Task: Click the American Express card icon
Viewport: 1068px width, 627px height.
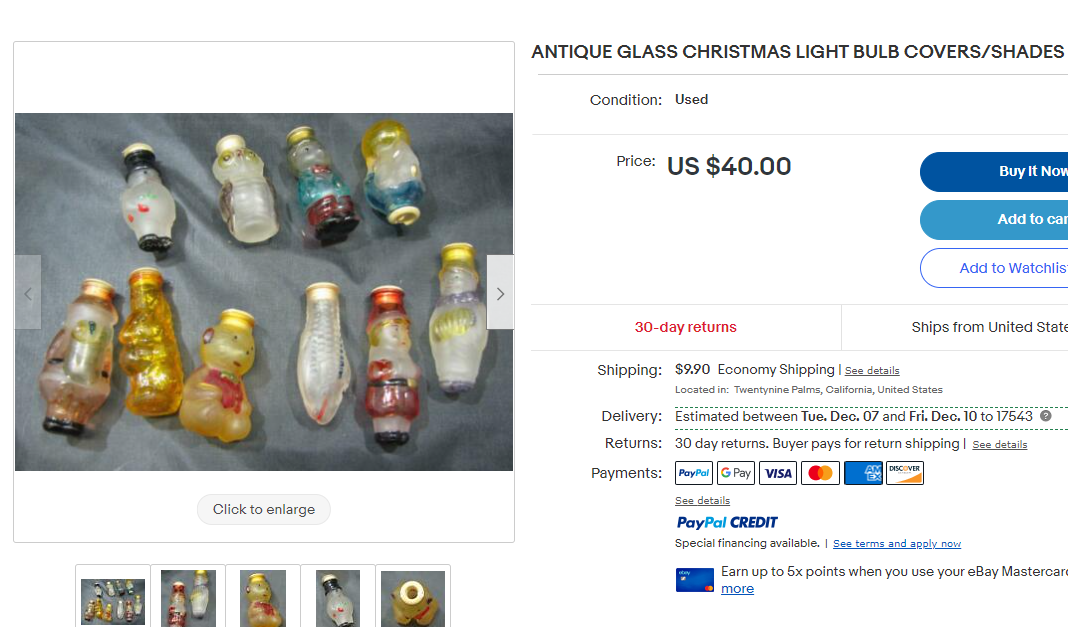Action: [863, 473]
